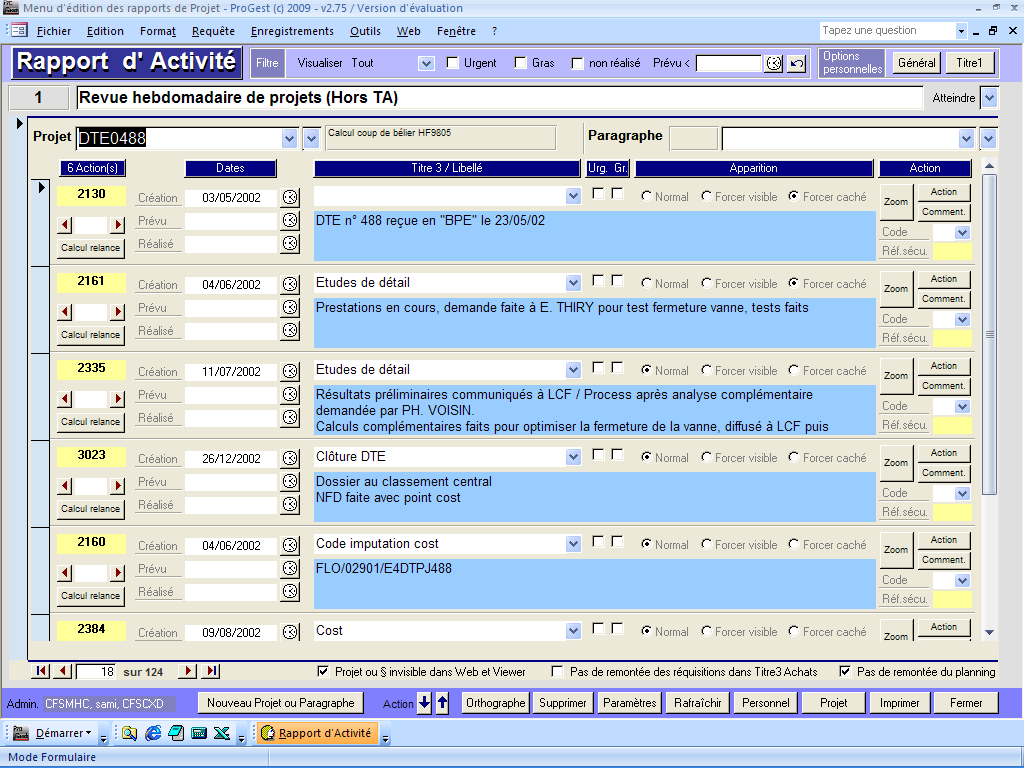The height and width of the screenshot is (768, 1024).
Task: Open the magnifier search icon in the taskbar
Action: [129, 733]
